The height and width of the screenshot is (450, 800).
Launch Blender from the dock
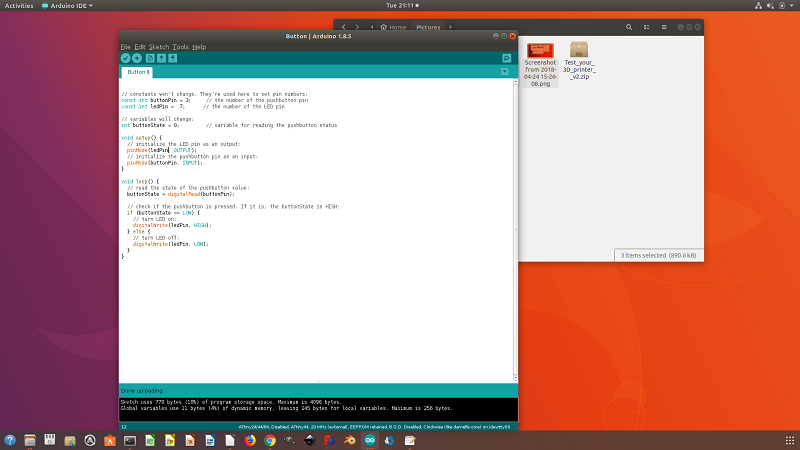(349, 440)
